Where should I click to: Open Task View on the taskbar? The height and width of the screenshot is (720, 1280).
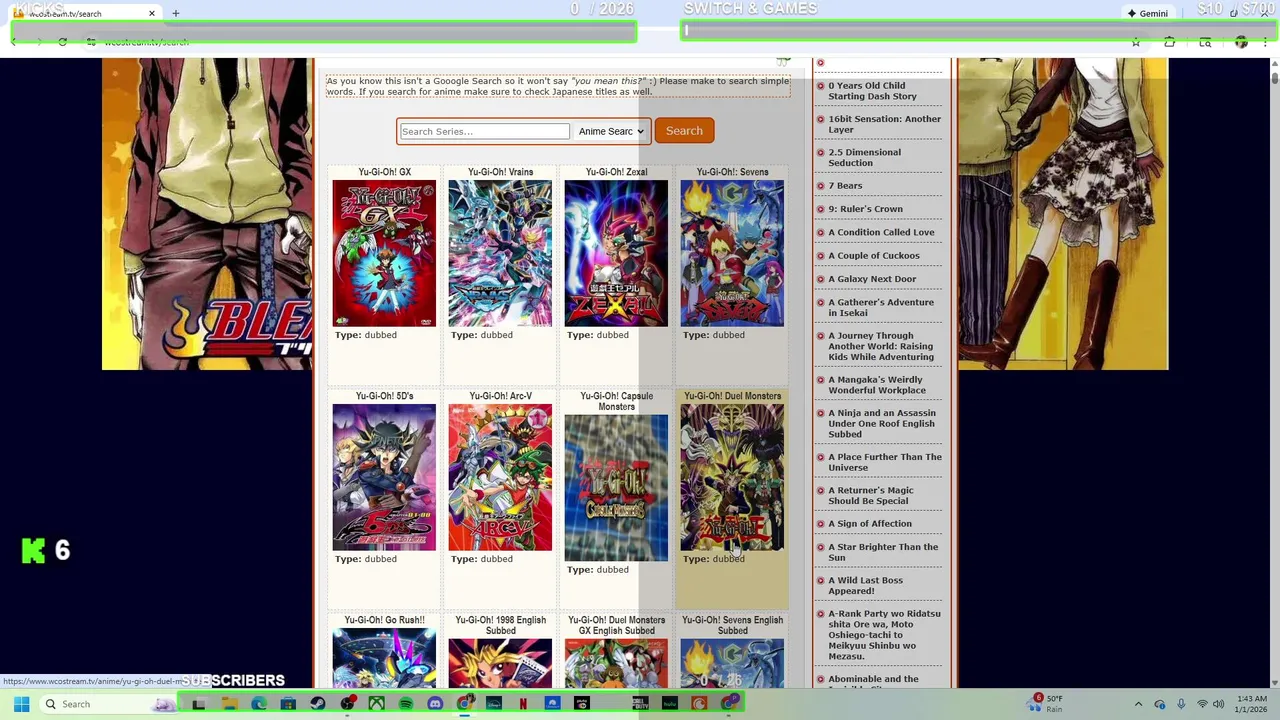click(199, 704)
